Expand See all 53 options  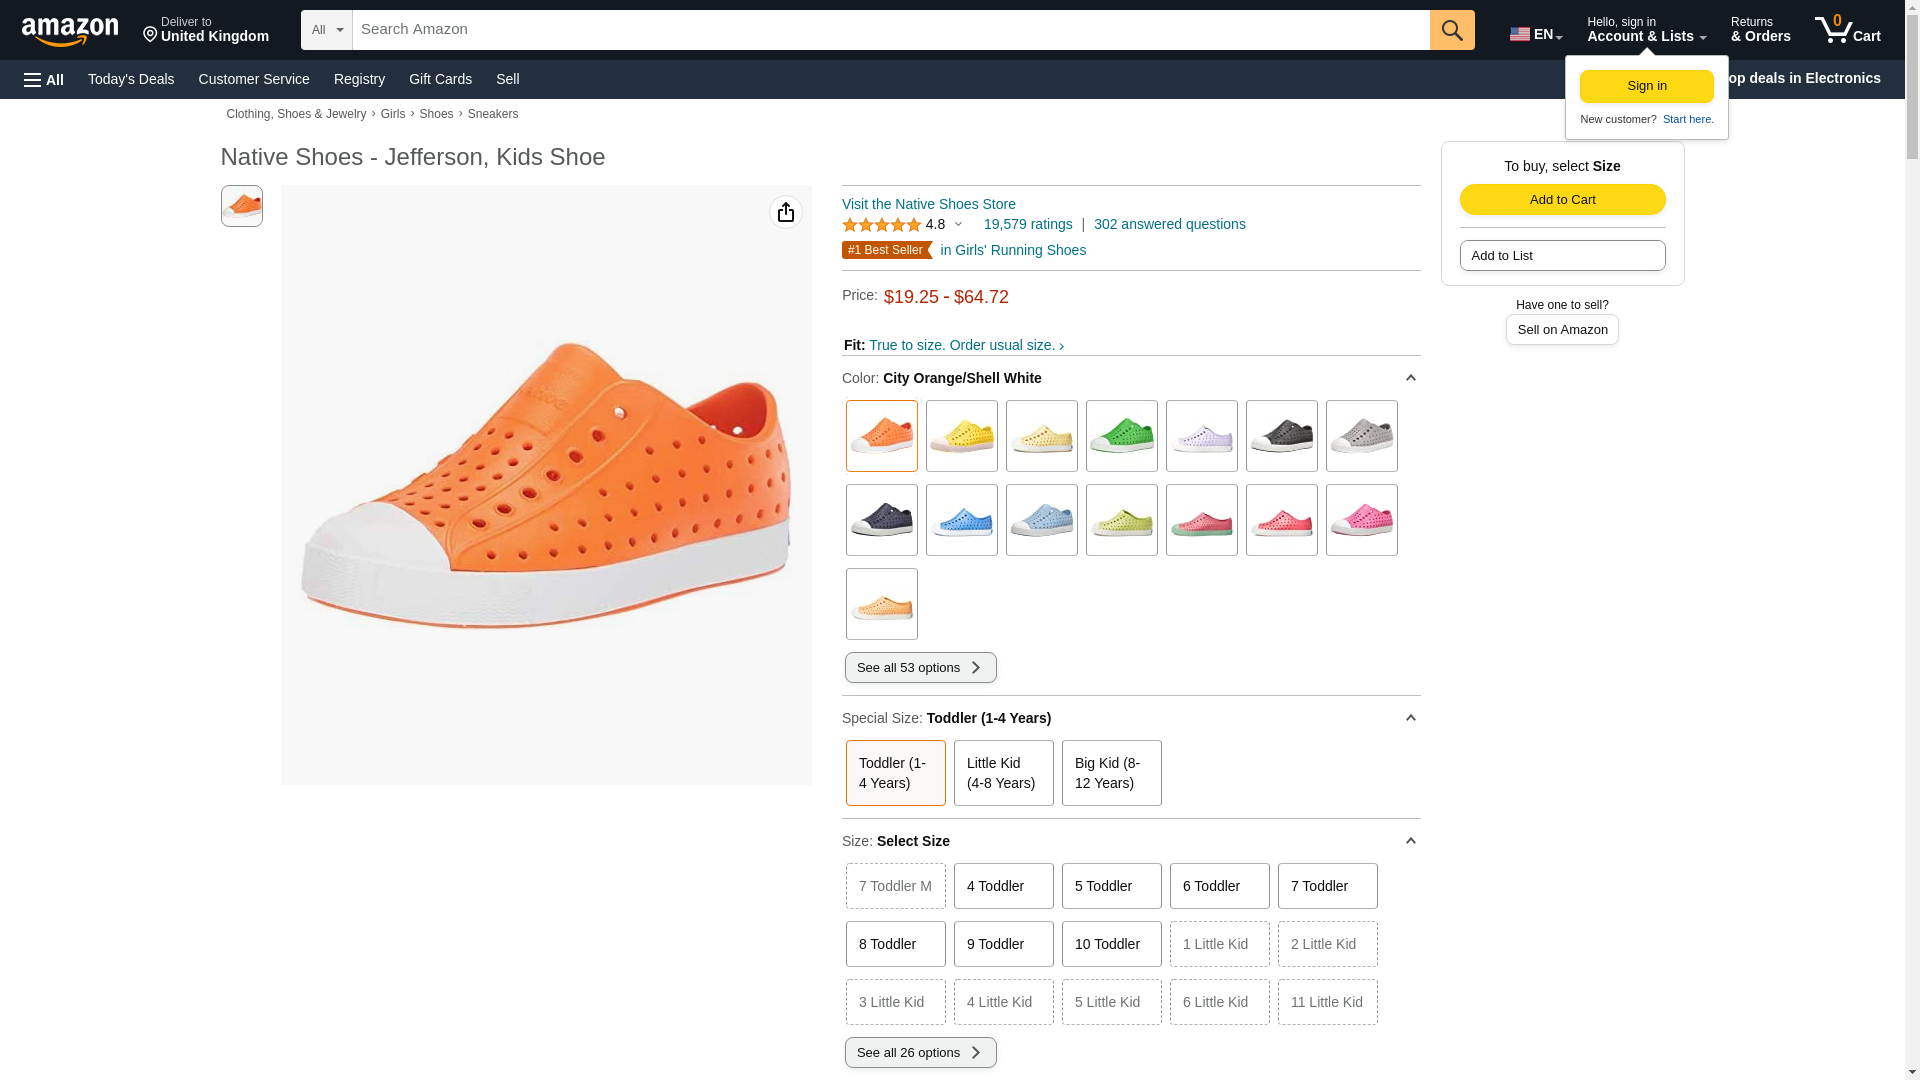click(x=920, y=668)
